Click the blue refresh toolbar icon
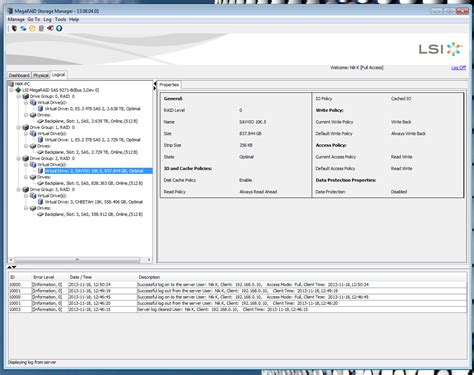Viewport: 474px width, 375px height. click(23, 28)
